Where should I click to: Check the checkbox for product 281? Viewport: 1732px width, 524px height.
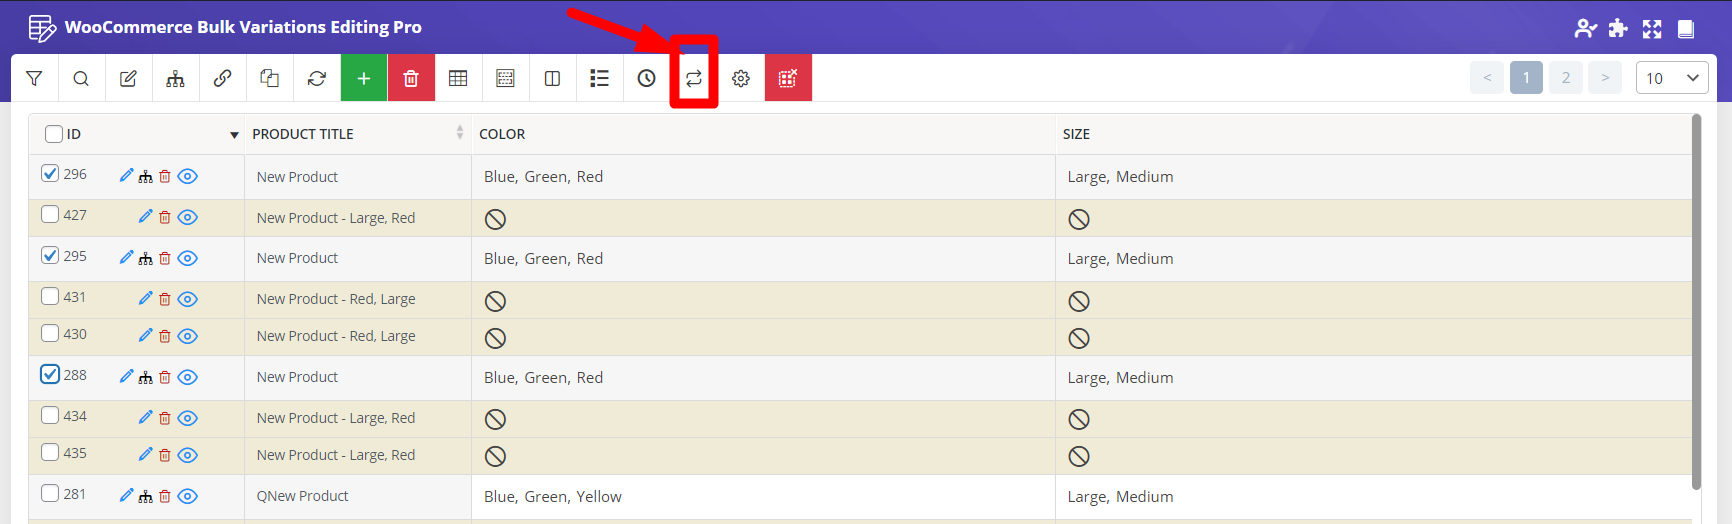[x=50, y=493]
